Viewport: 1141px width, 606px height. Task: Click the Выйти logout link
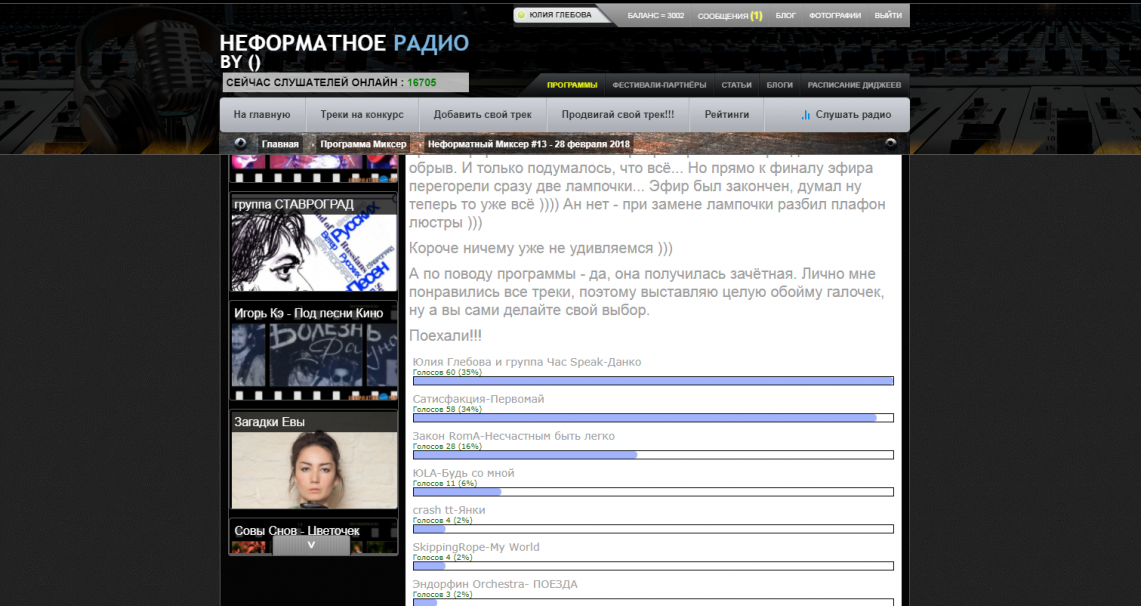pos(887,16)
